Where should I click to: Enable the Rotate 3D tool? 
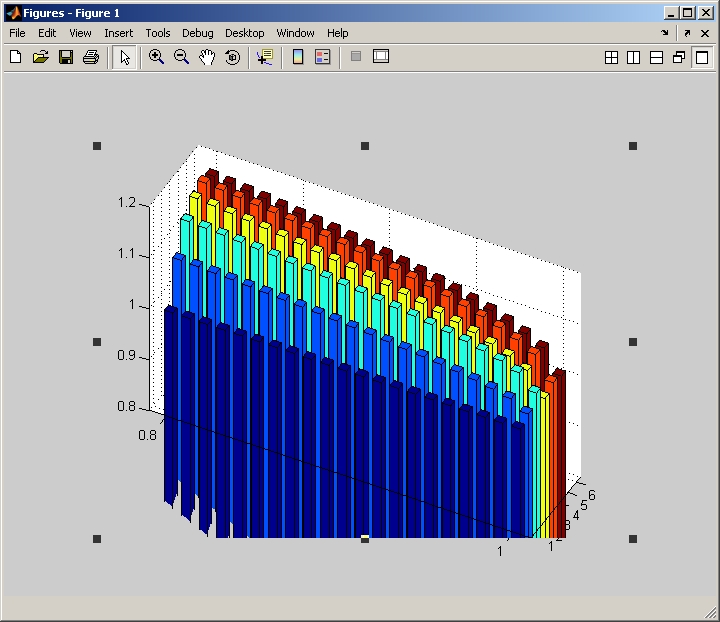[x=232, y=57]
